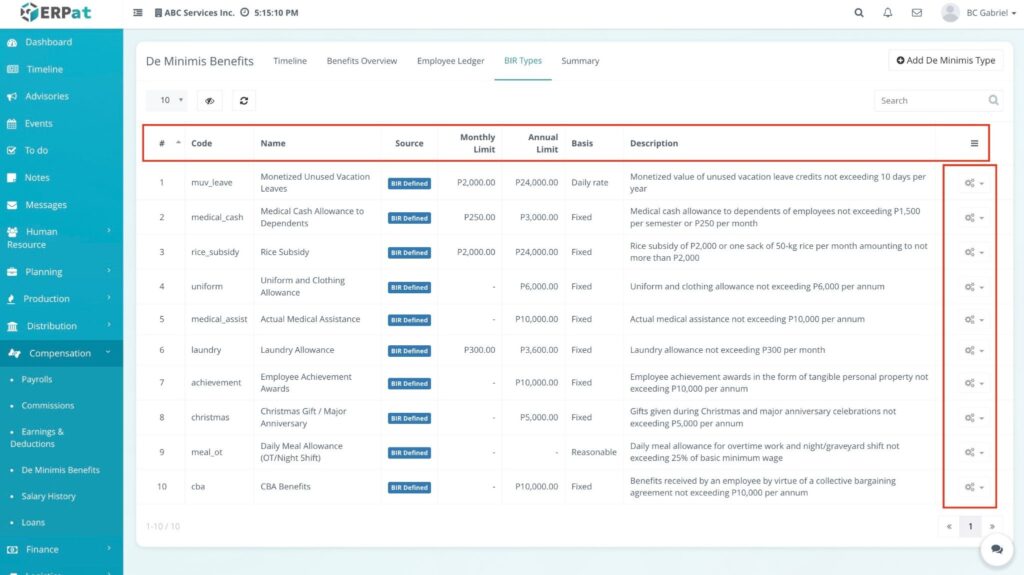Click the refresh table icon button

click(244, 100)
